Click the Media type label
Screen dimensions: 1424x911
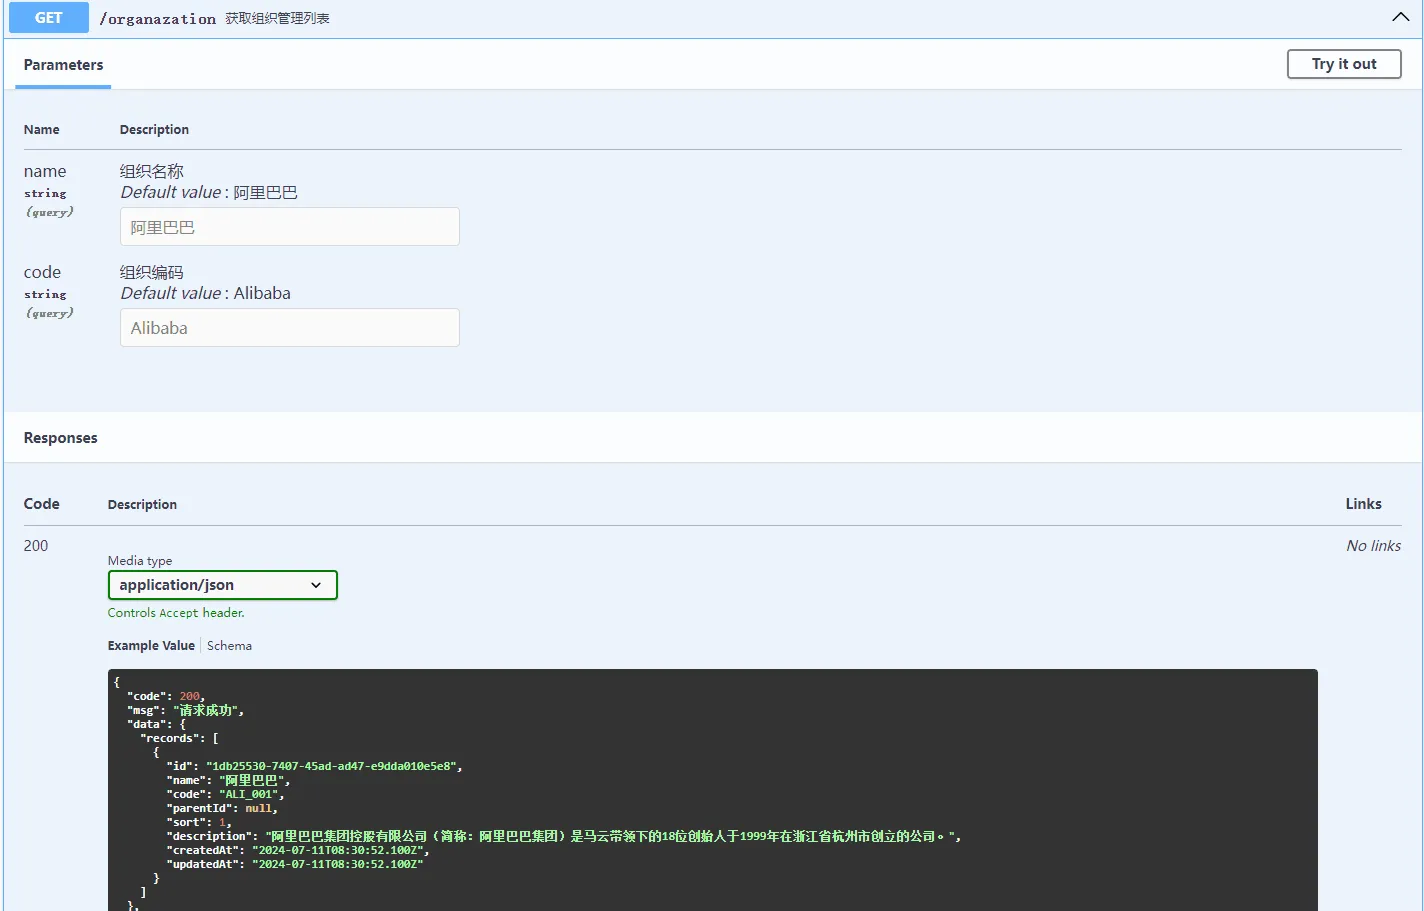tap(140, 561)
